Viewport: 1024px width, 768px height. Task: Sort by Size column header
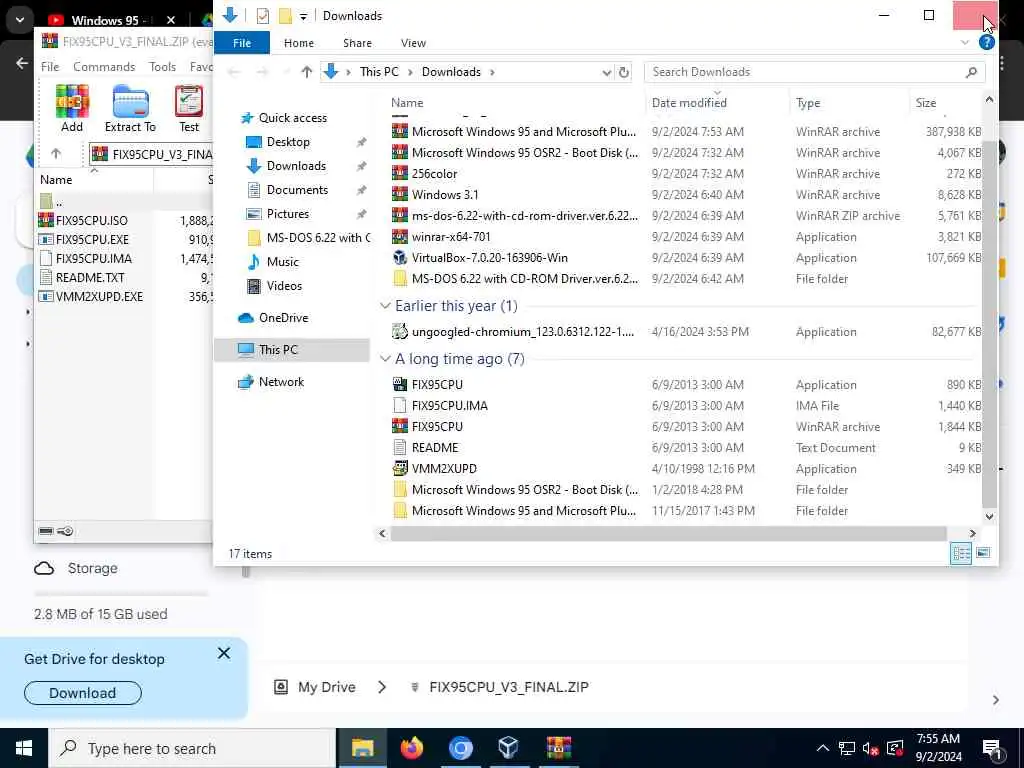point(925,103)
